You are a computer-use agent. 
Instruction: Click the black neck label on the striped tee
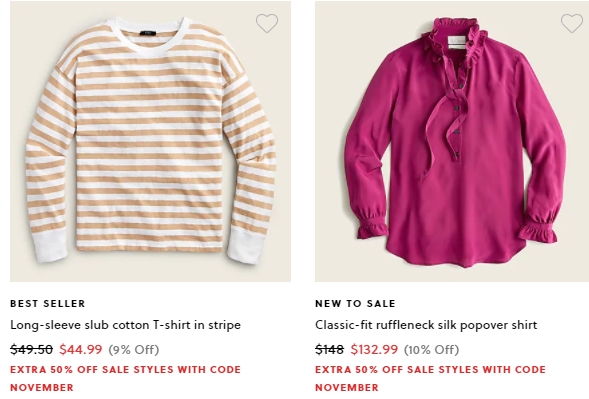[x=148, y=33]
